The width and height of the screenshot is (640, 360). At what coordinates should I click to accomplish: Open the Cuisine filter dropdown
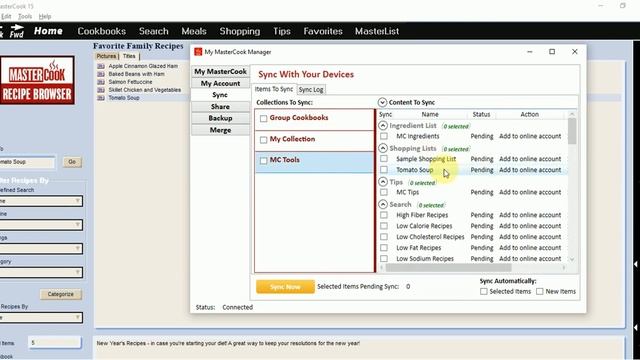(x=41, y=225)
